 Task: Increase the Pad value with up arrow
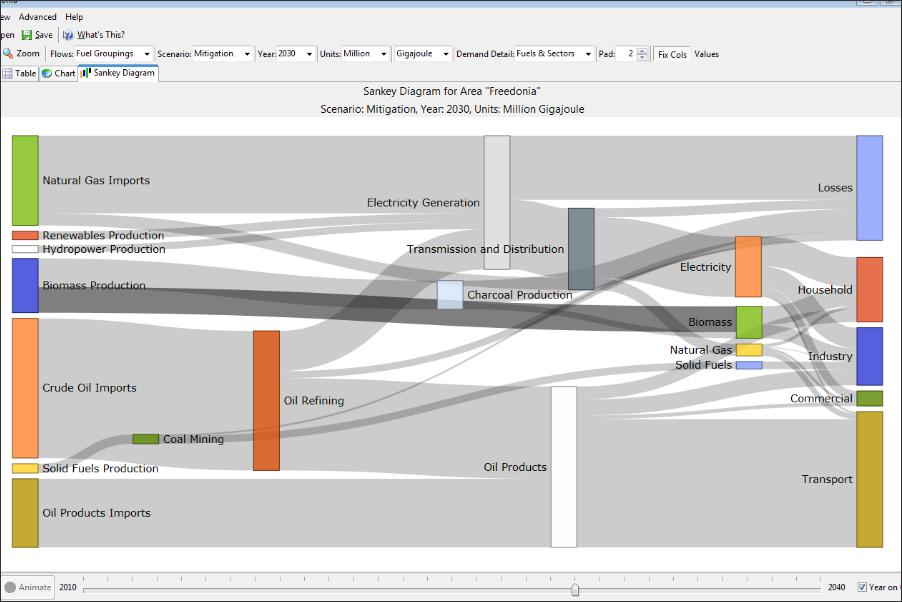click(x=643, y=50)
